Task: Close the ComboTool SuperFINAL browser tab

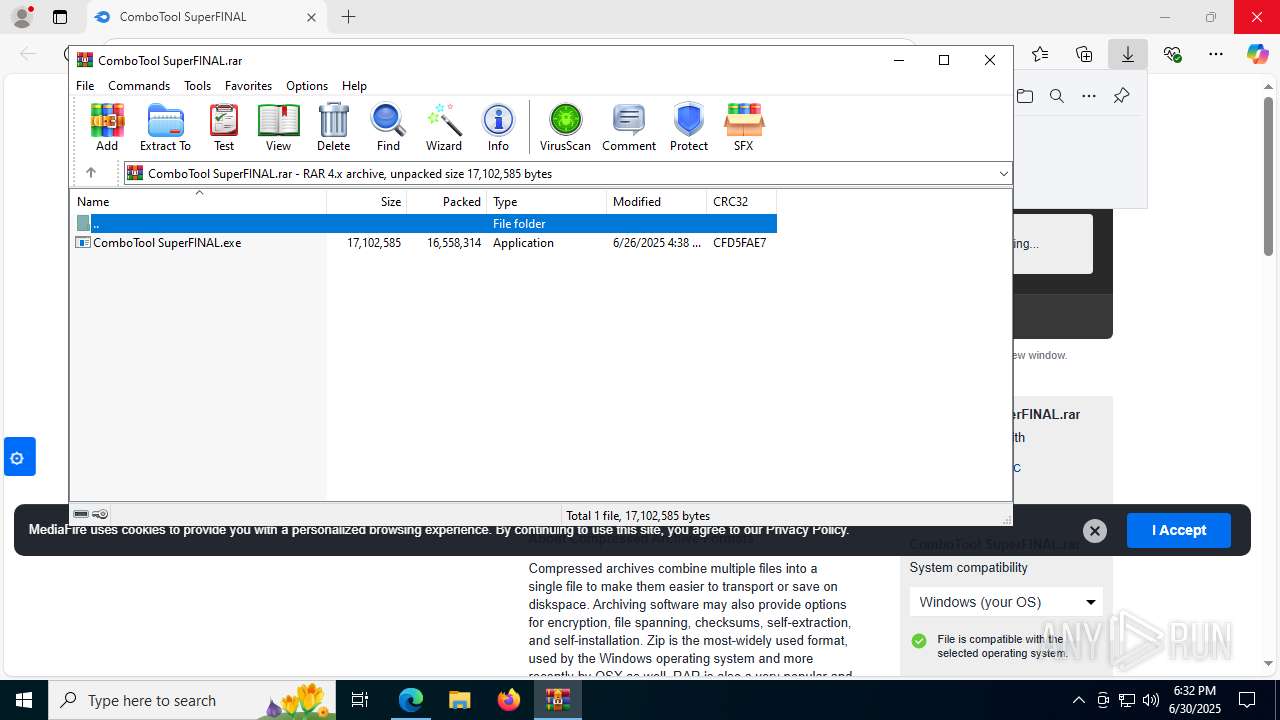Action: click(x=311, y=17)
